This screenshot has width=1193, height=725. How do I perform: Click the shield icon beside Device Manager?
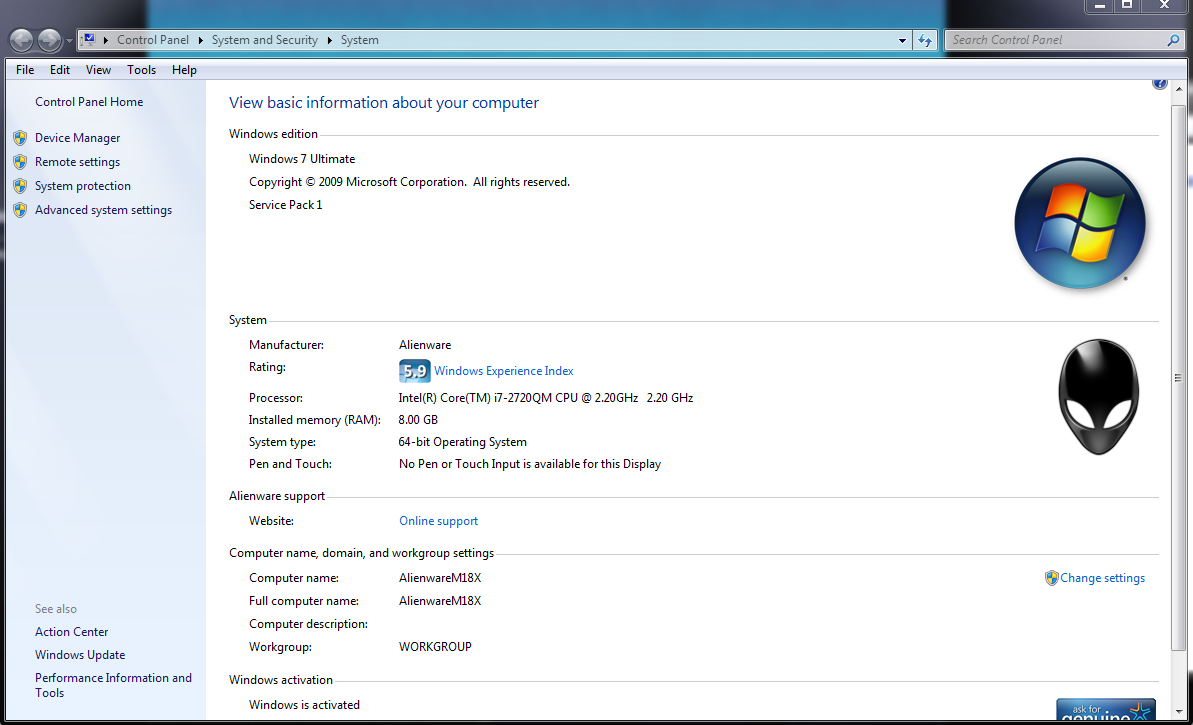[21, 138]
